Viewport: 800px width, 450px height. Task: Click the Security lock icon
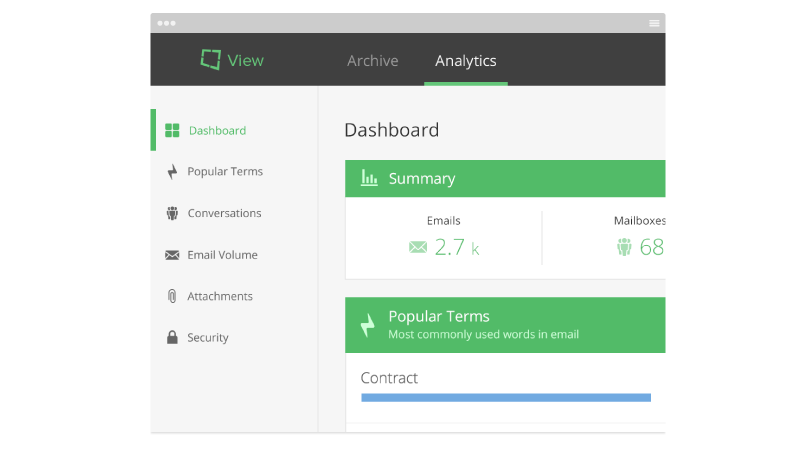(x=172, y=337)
